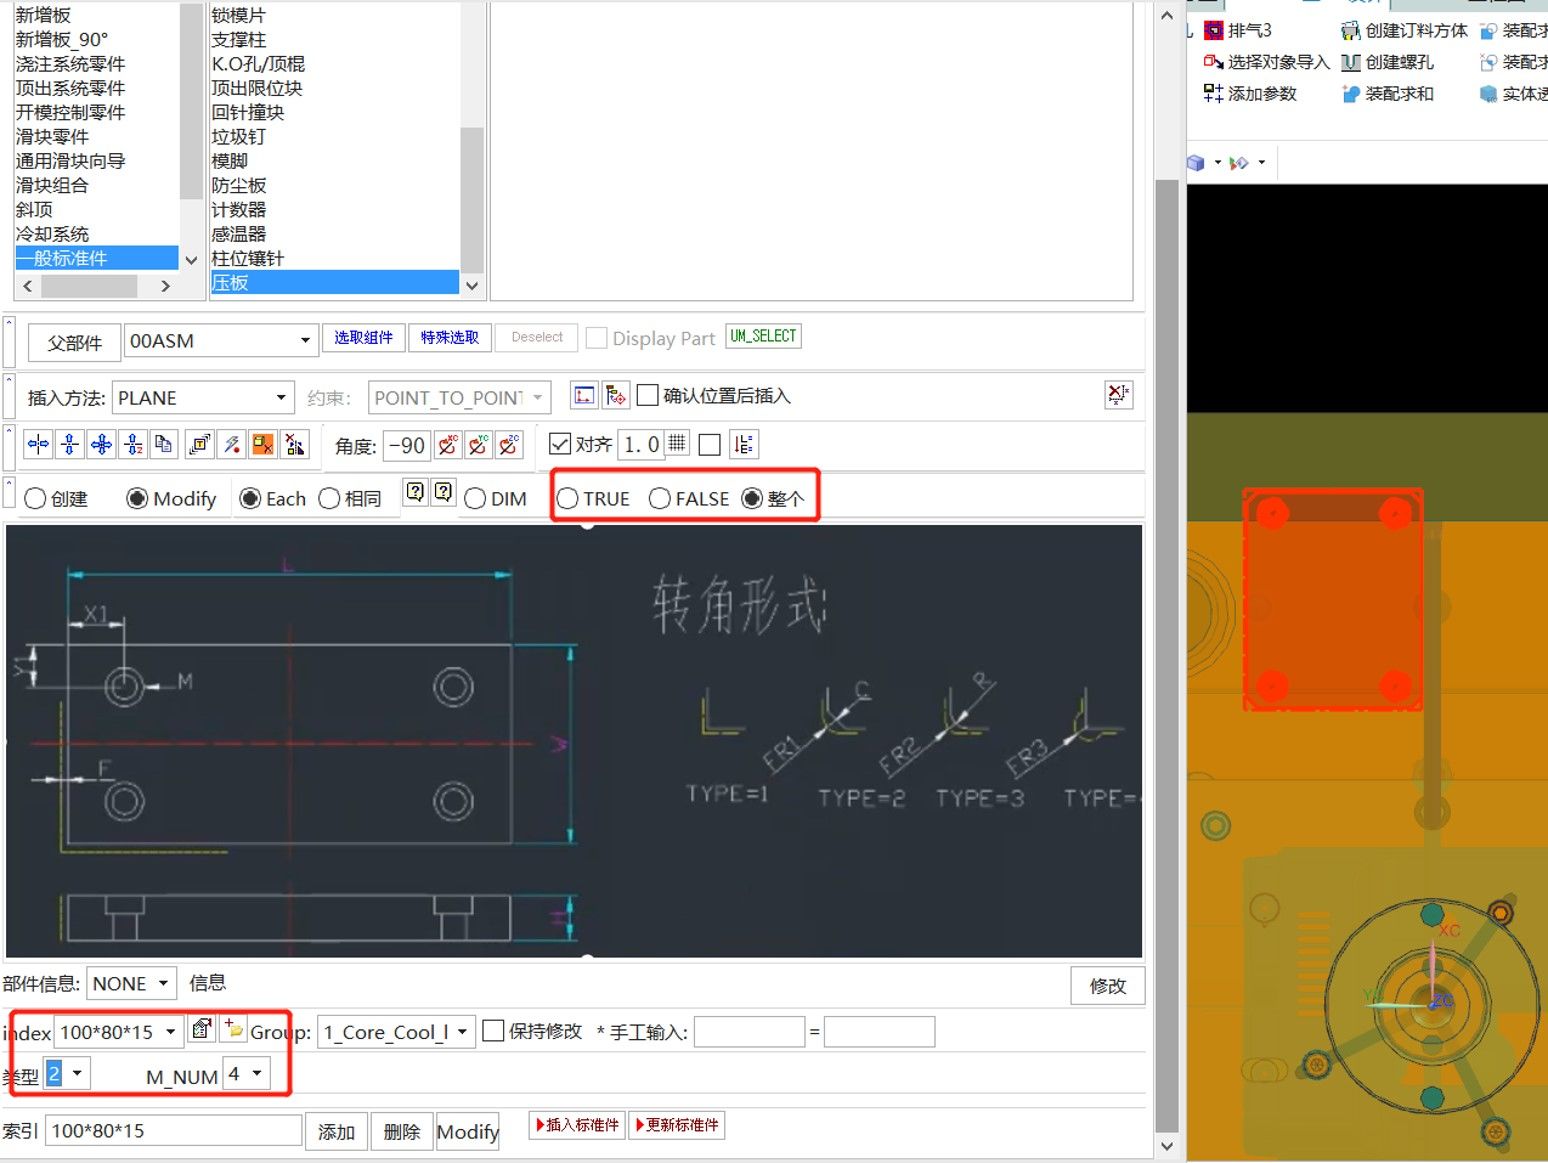Viewport: 1548px width, 1163px height.
Task: Click 装配求和 in the ribbon
Action: [1388, 93]
